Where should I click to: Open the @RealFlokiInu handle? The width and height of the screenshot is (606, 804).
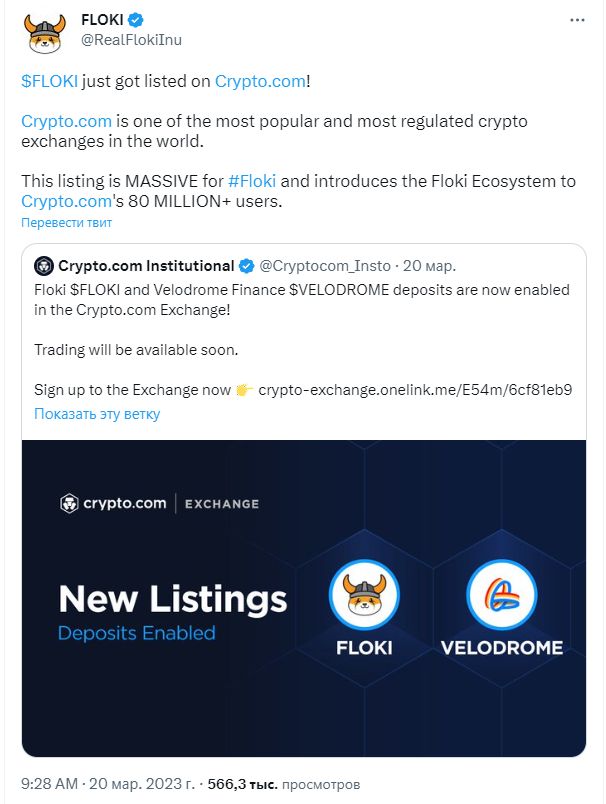(x=131, y=40)
